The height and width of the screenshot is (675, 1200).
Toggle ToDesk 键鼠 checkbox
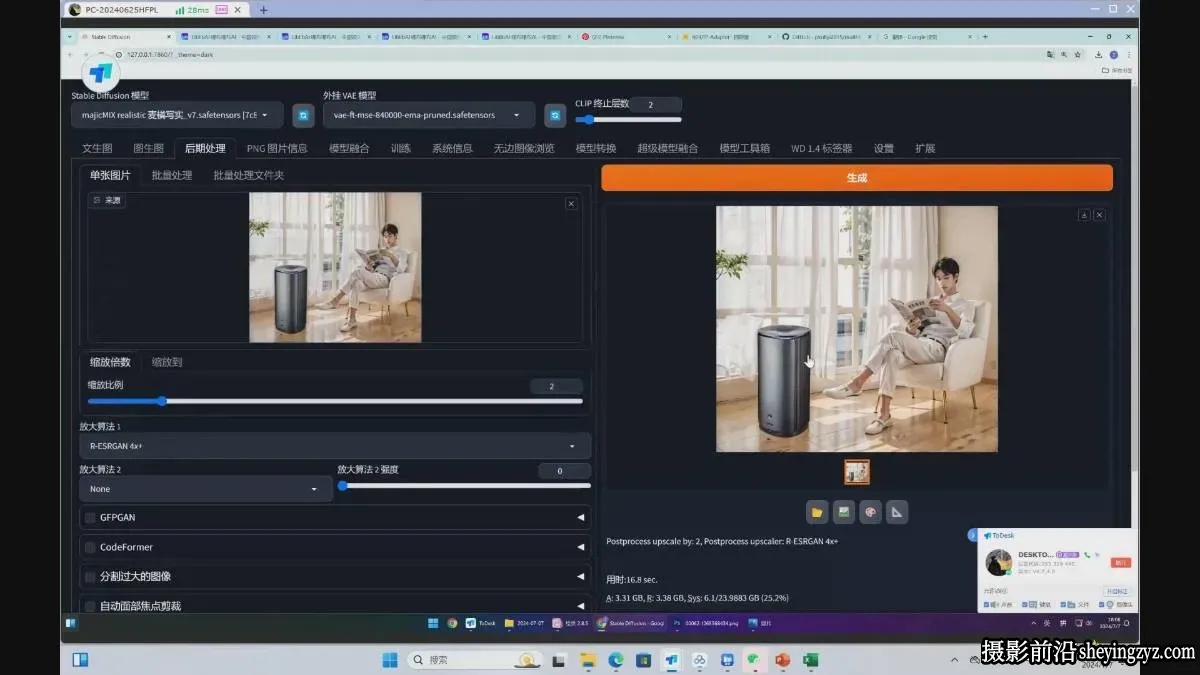point(1024,605)
